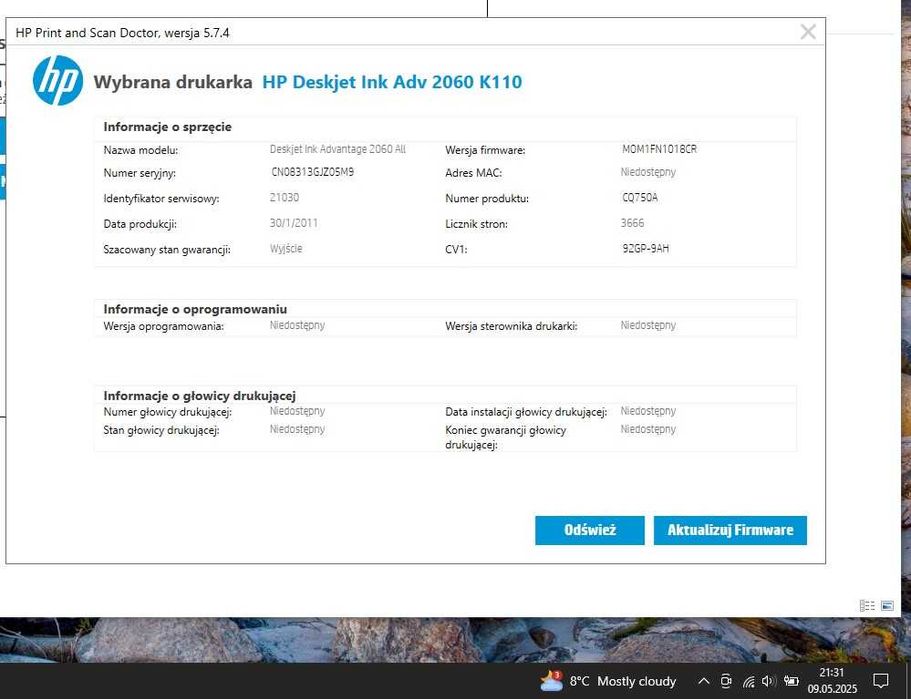
Task: Switch to large thumbnails view icon in background window
Action: pos(887,605)
